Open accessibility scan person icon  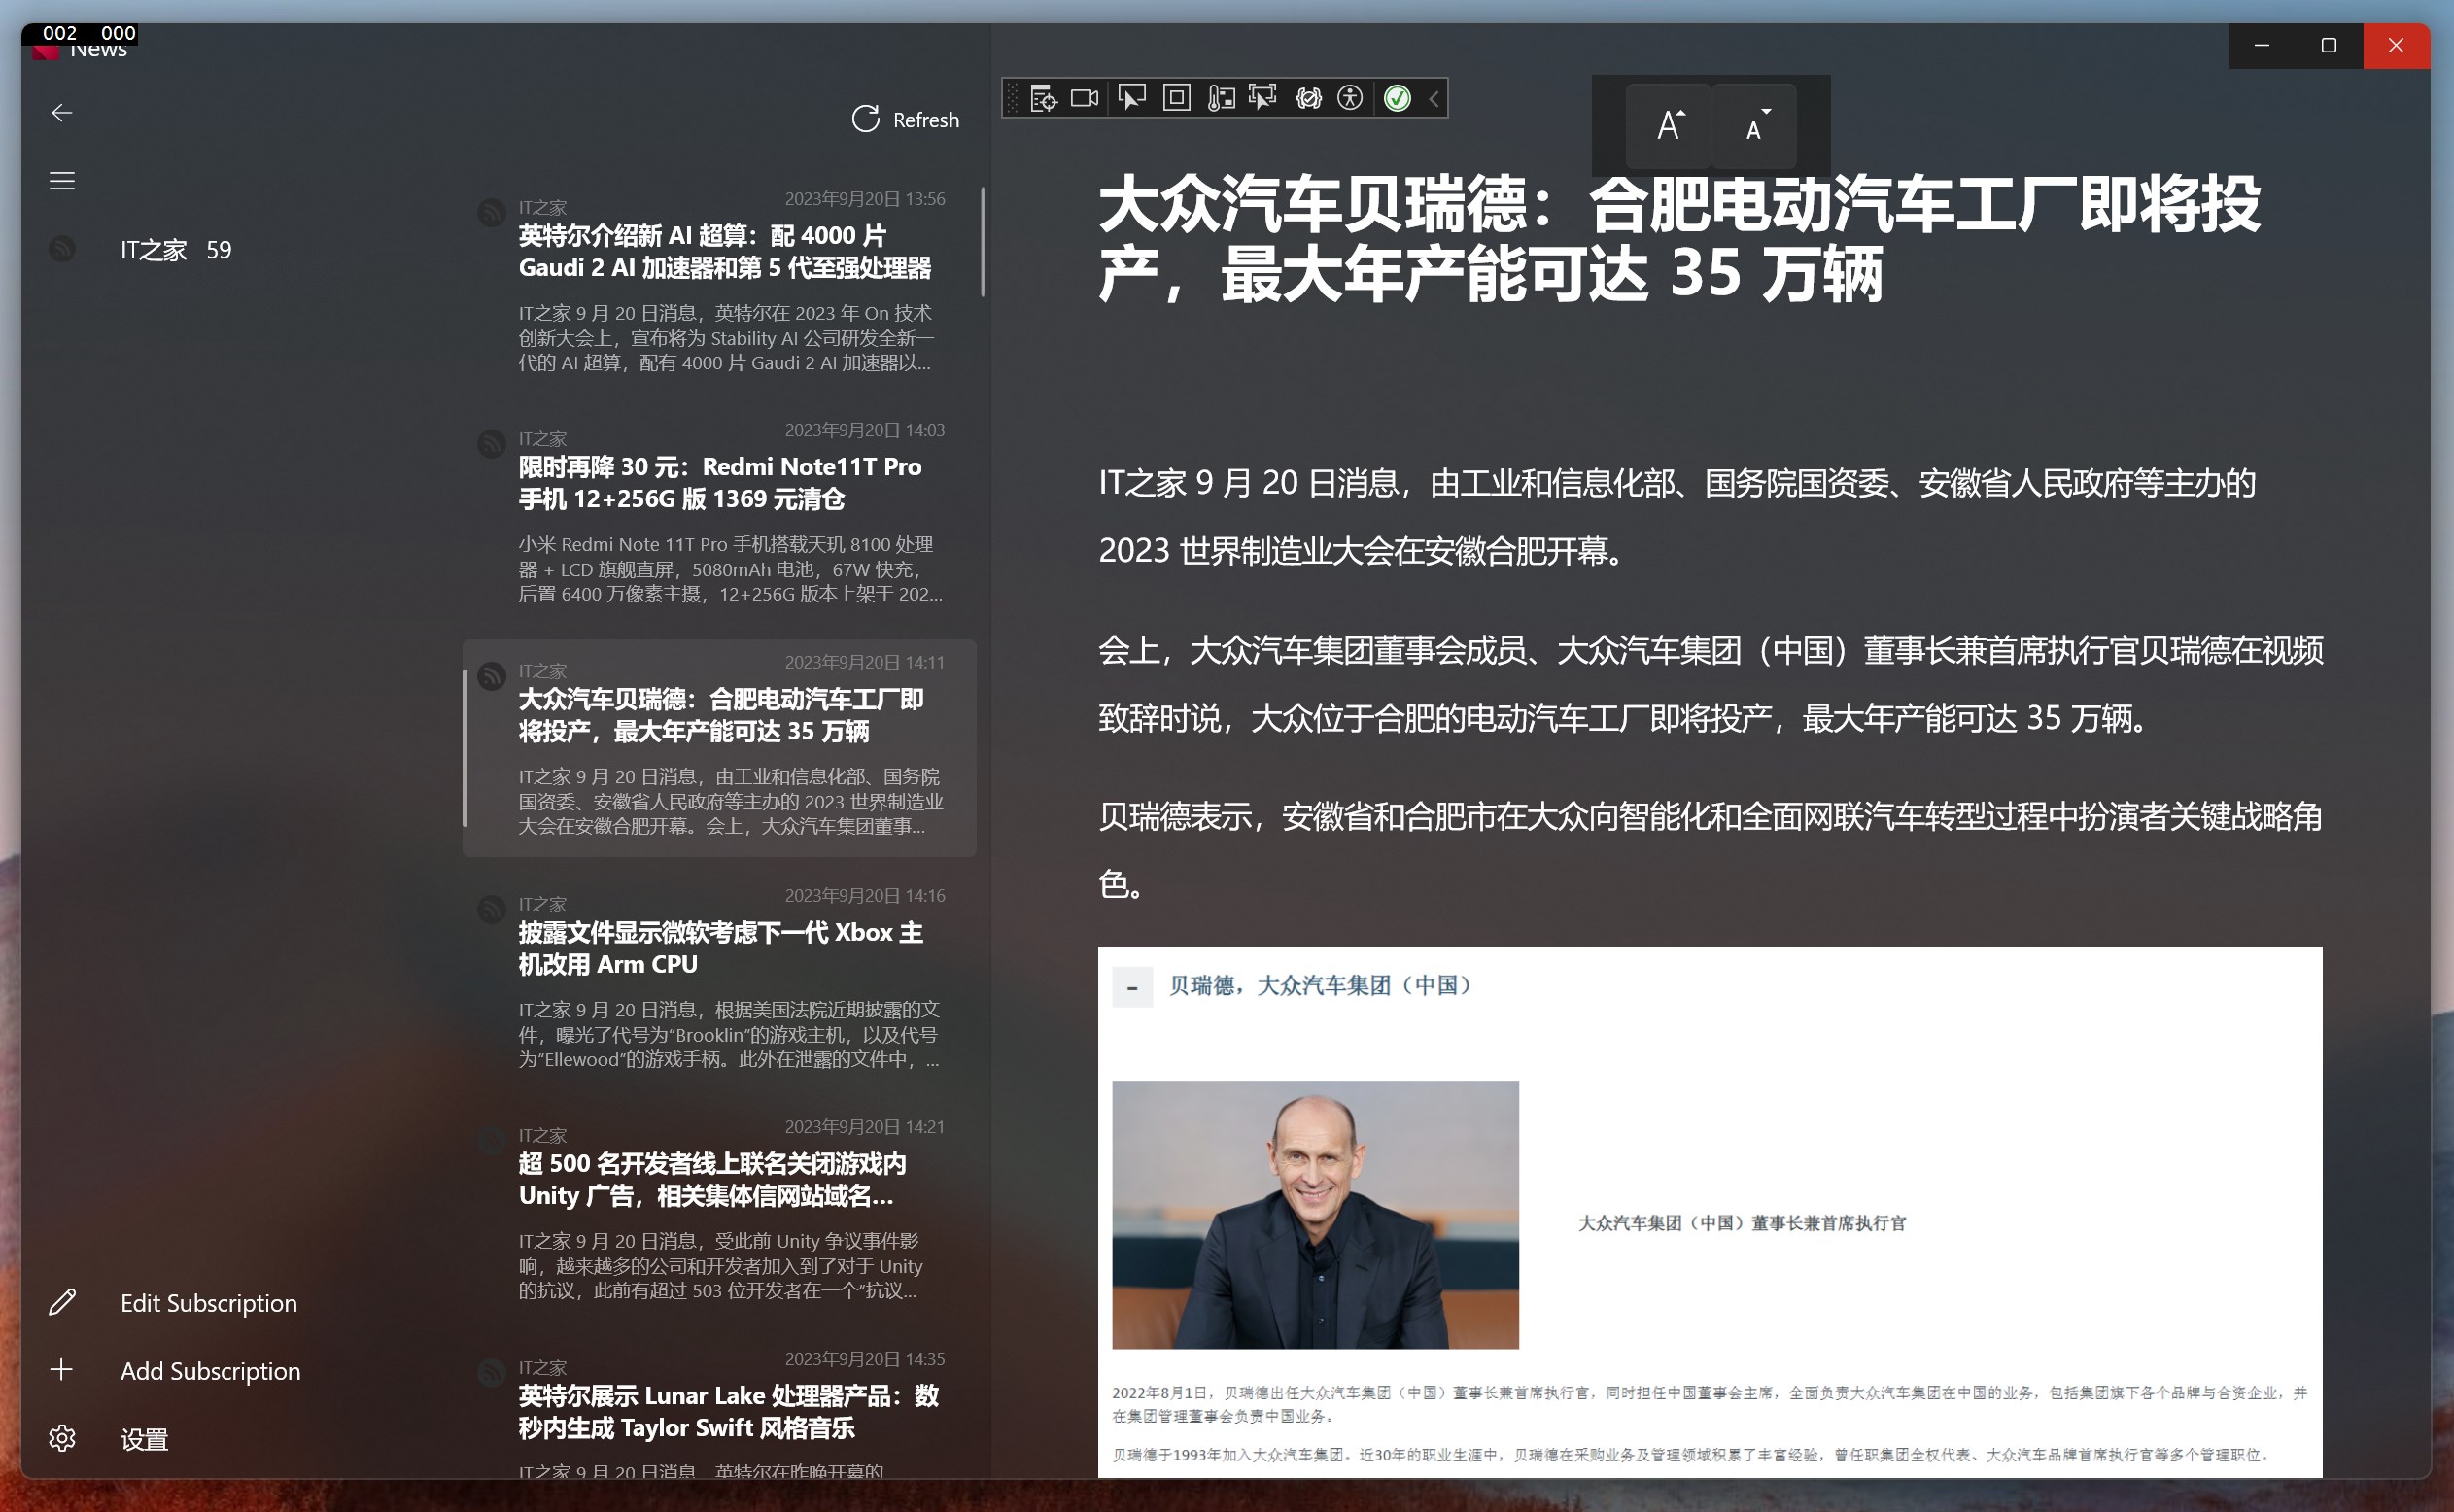(x=1350, y=98)
